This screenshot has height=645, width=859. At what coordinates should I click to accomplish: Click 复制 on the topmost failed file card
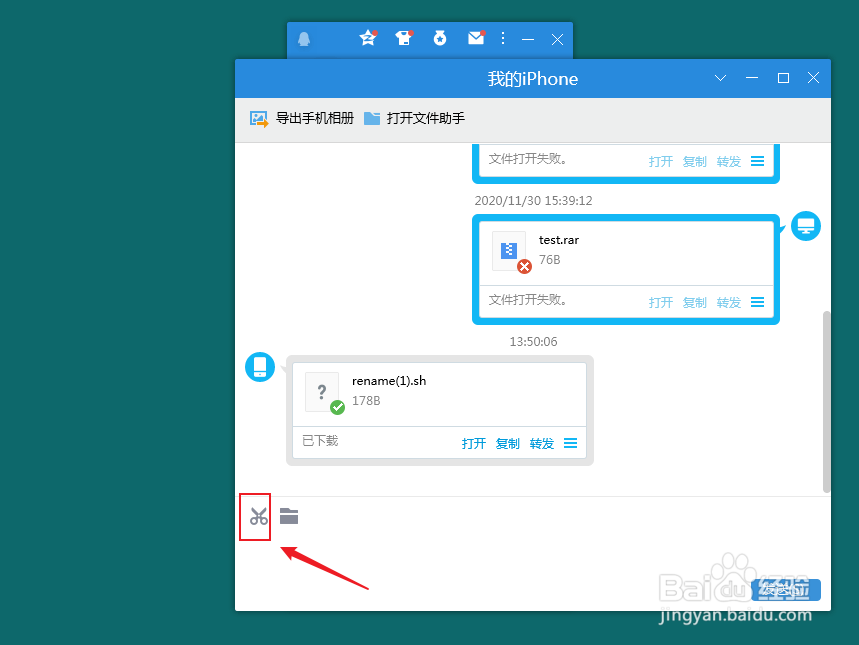point(695,162)
